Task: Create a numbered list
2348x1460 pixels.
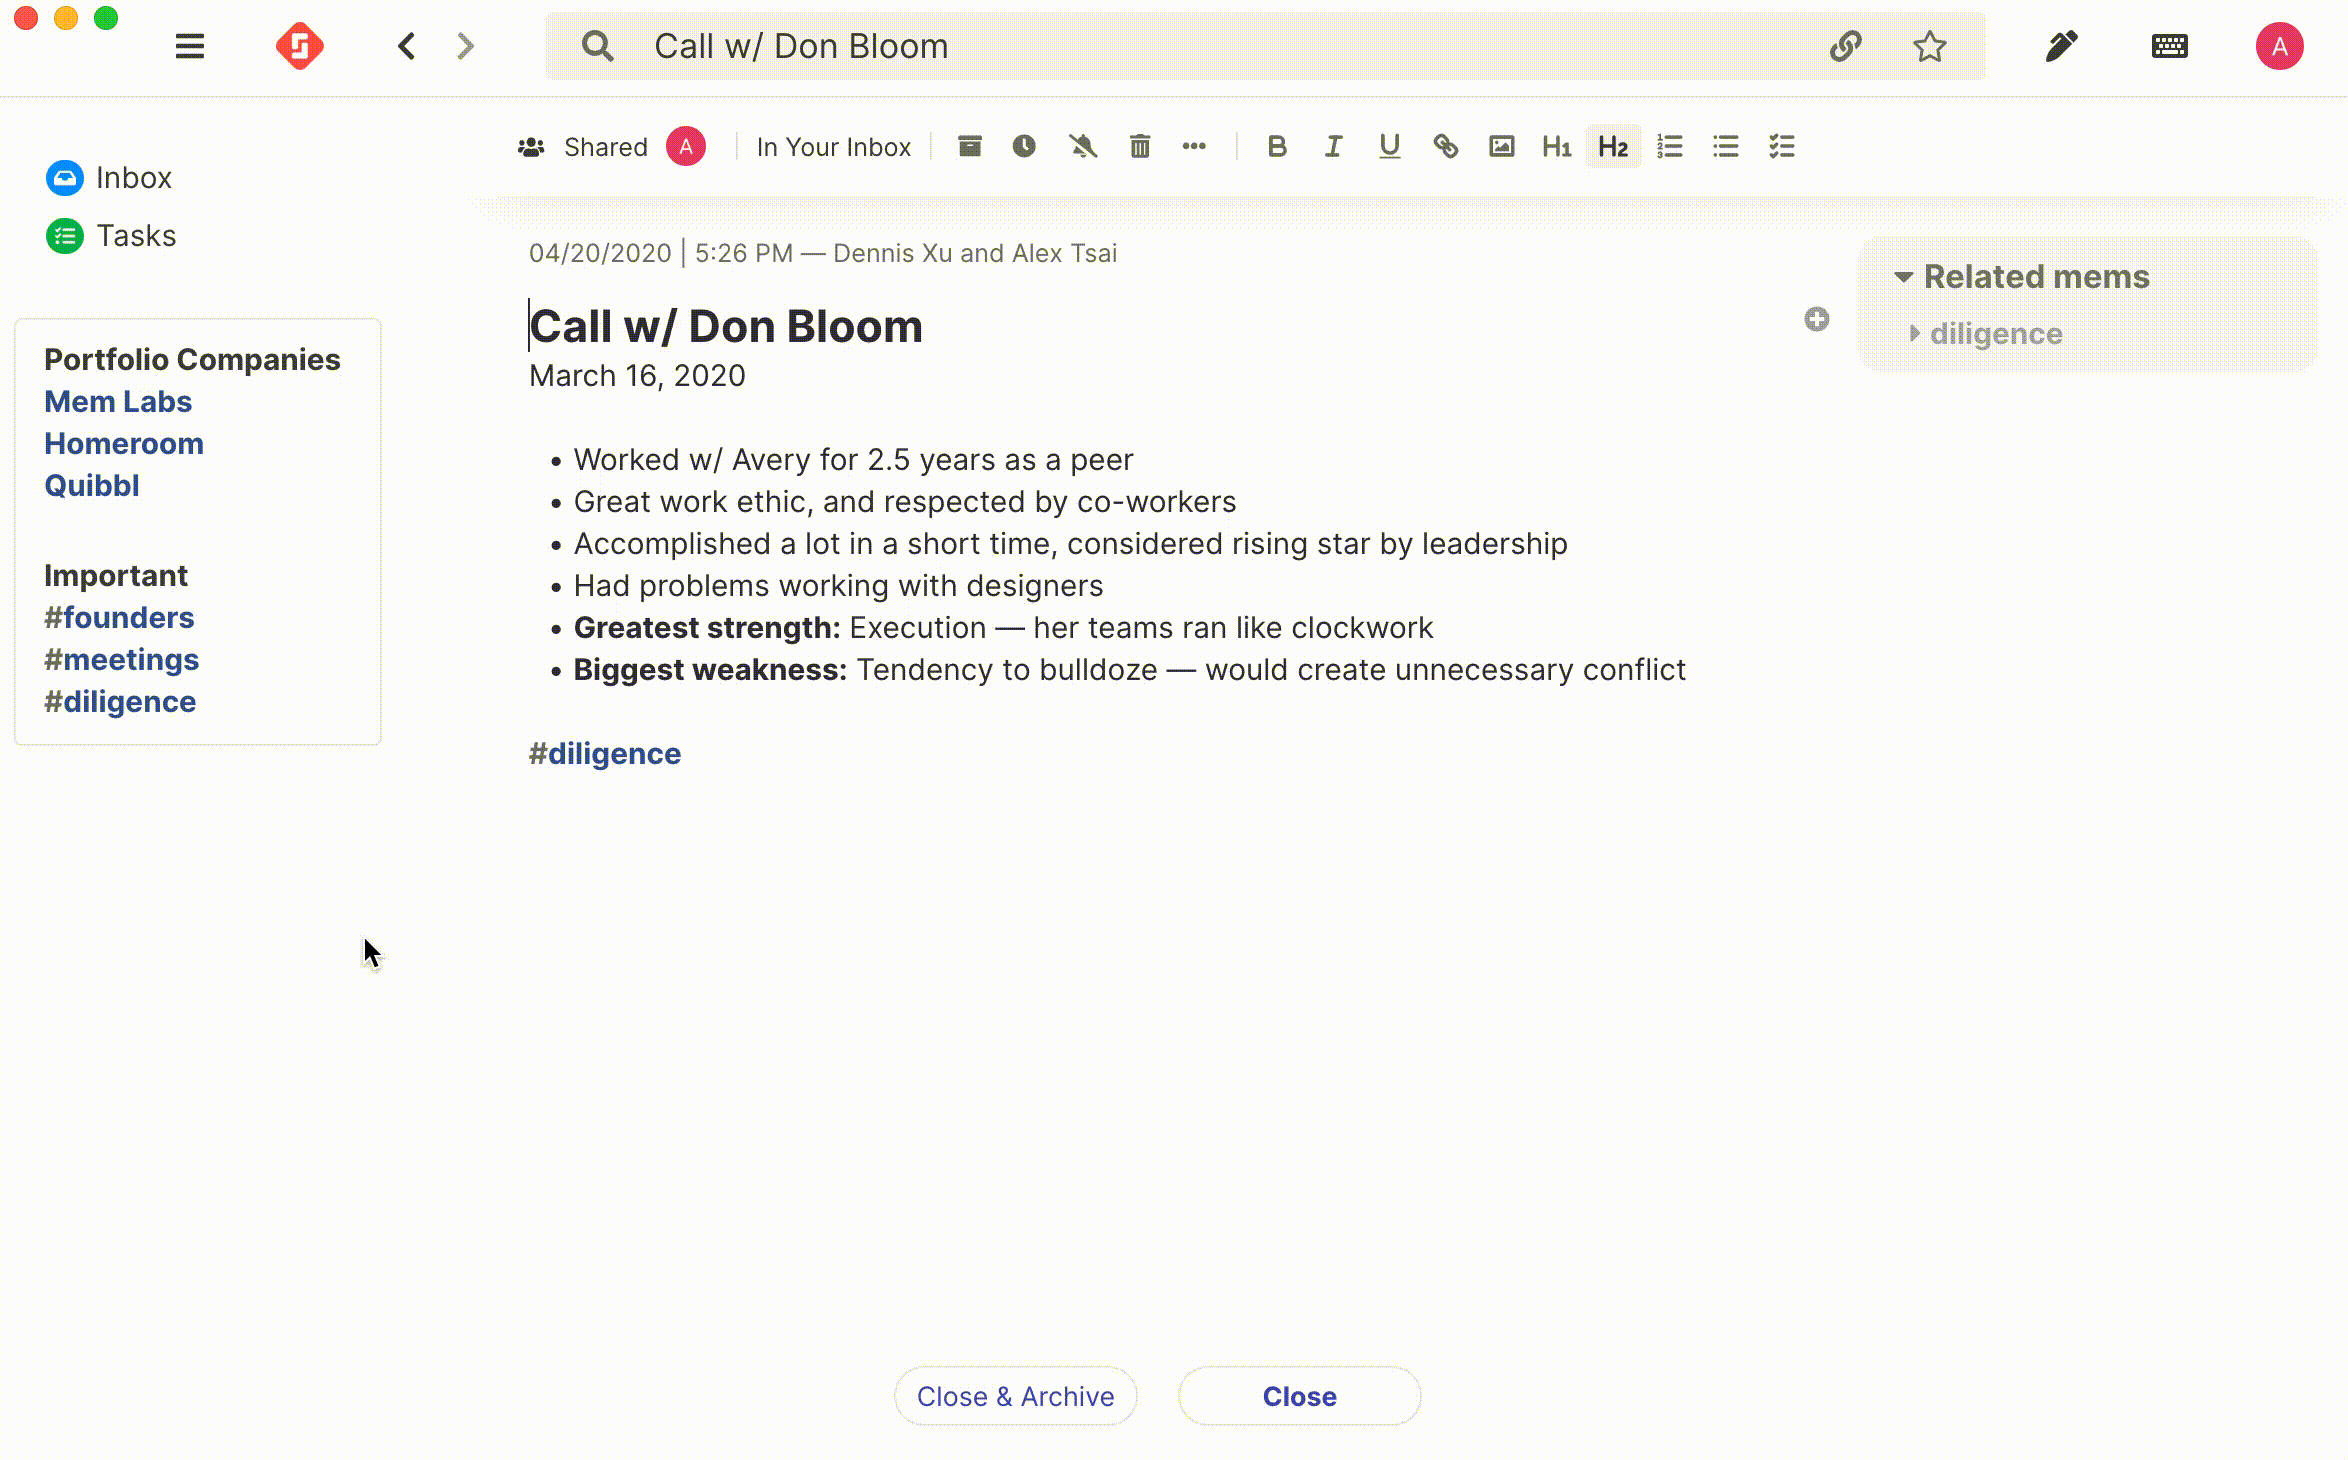Action: [1669, 146]
